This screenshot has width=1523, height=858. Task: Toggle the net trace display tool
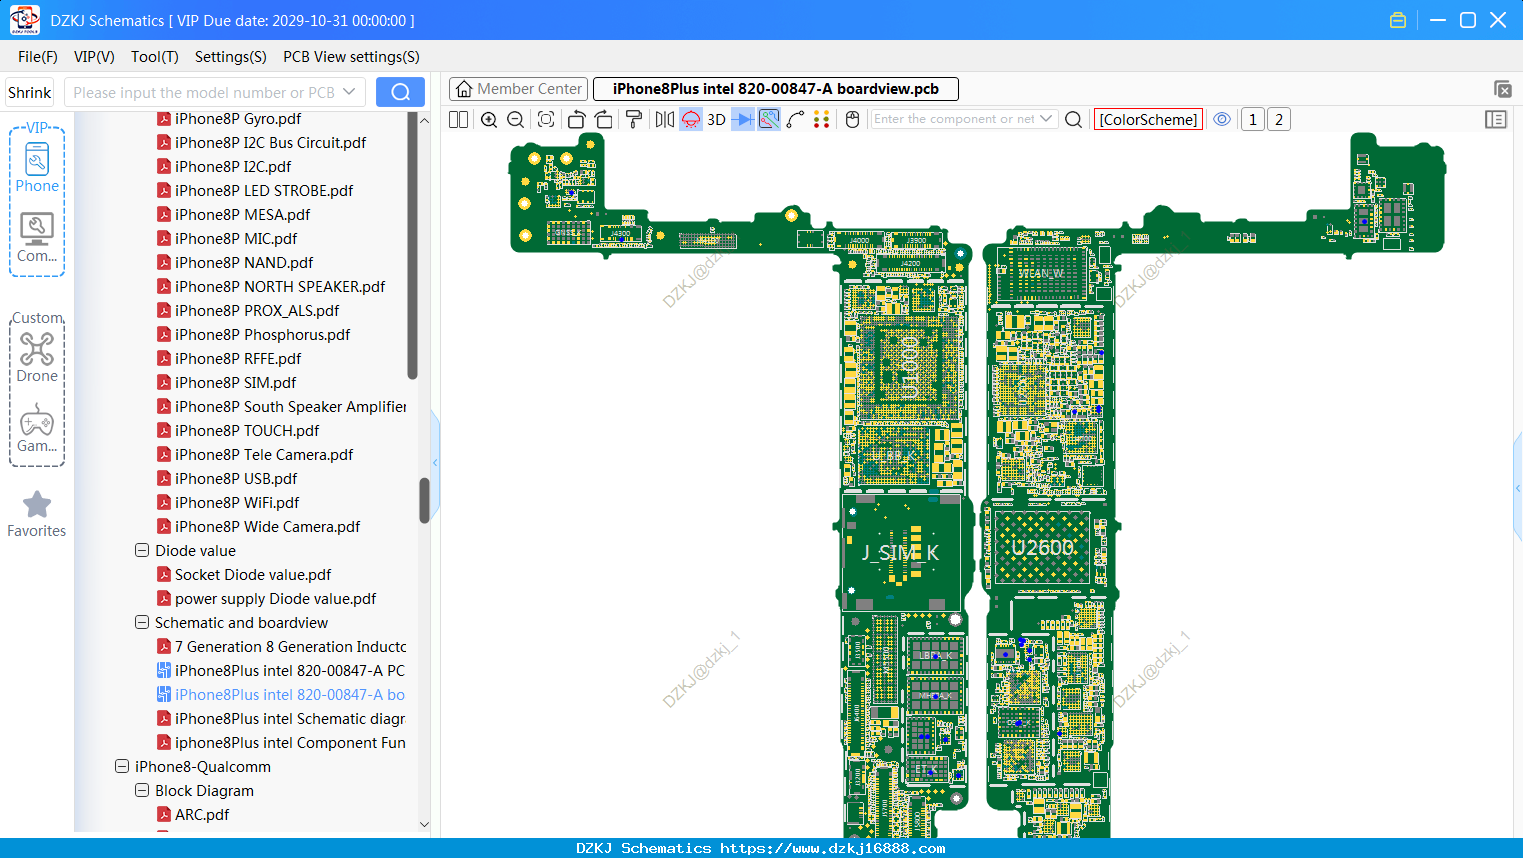[x=769, y=120]
